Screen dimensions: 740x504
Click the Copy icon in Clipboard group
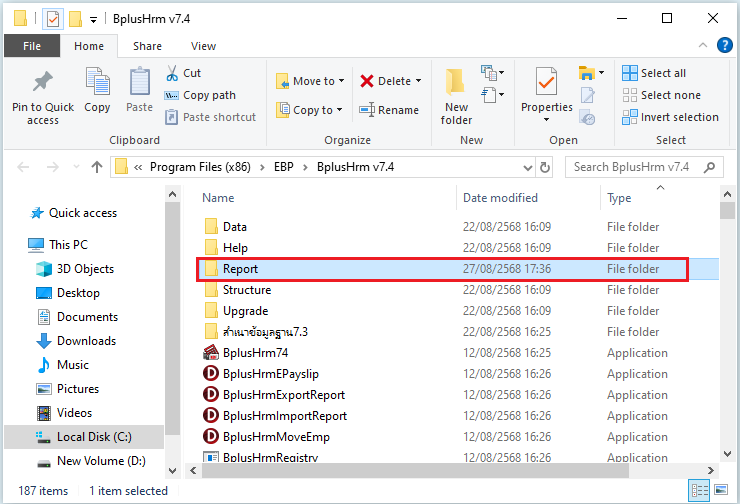(97, 83)
